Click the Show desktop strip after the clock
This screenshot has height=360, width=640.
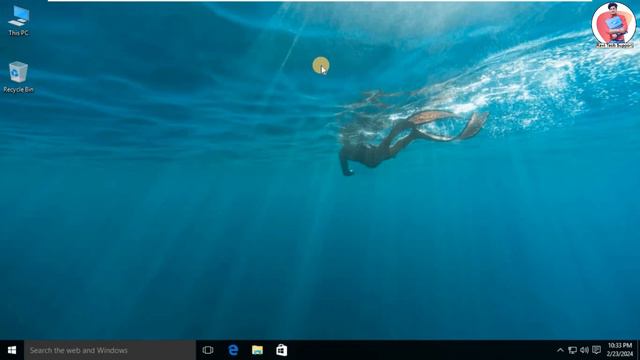[x=638, y=350]
